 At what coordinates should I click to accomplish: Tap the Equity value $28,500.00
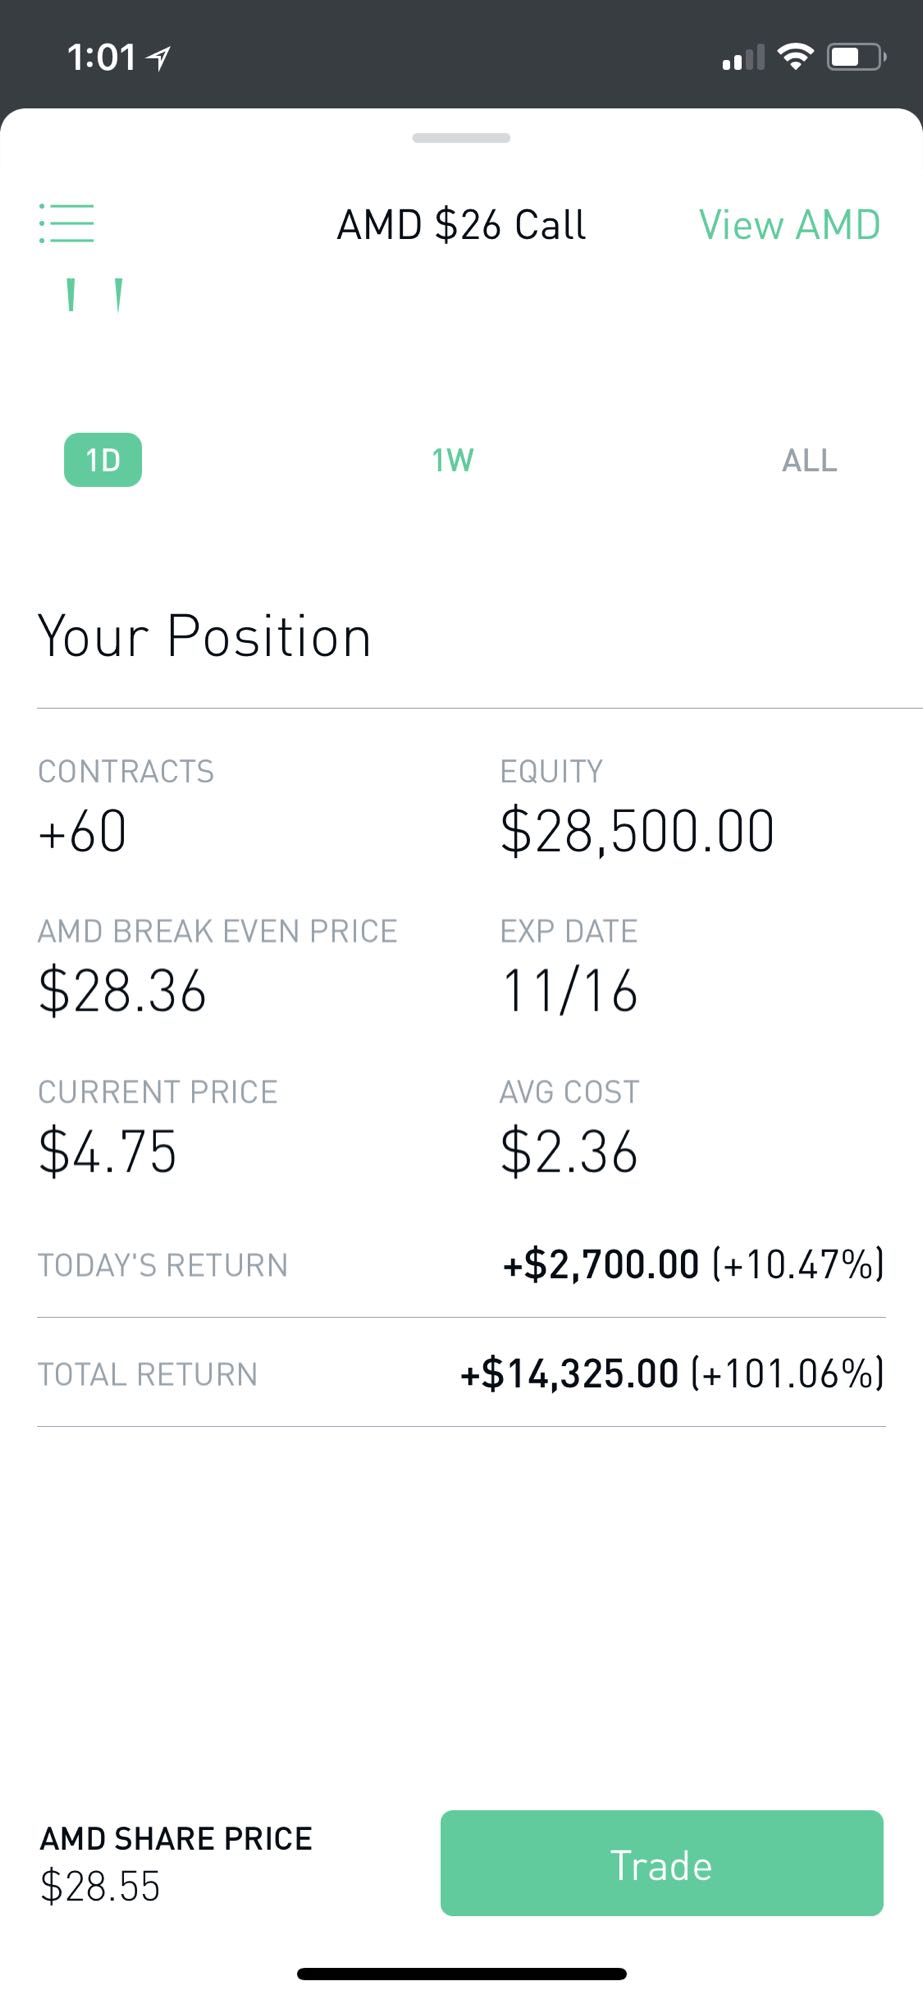point(637,831)
